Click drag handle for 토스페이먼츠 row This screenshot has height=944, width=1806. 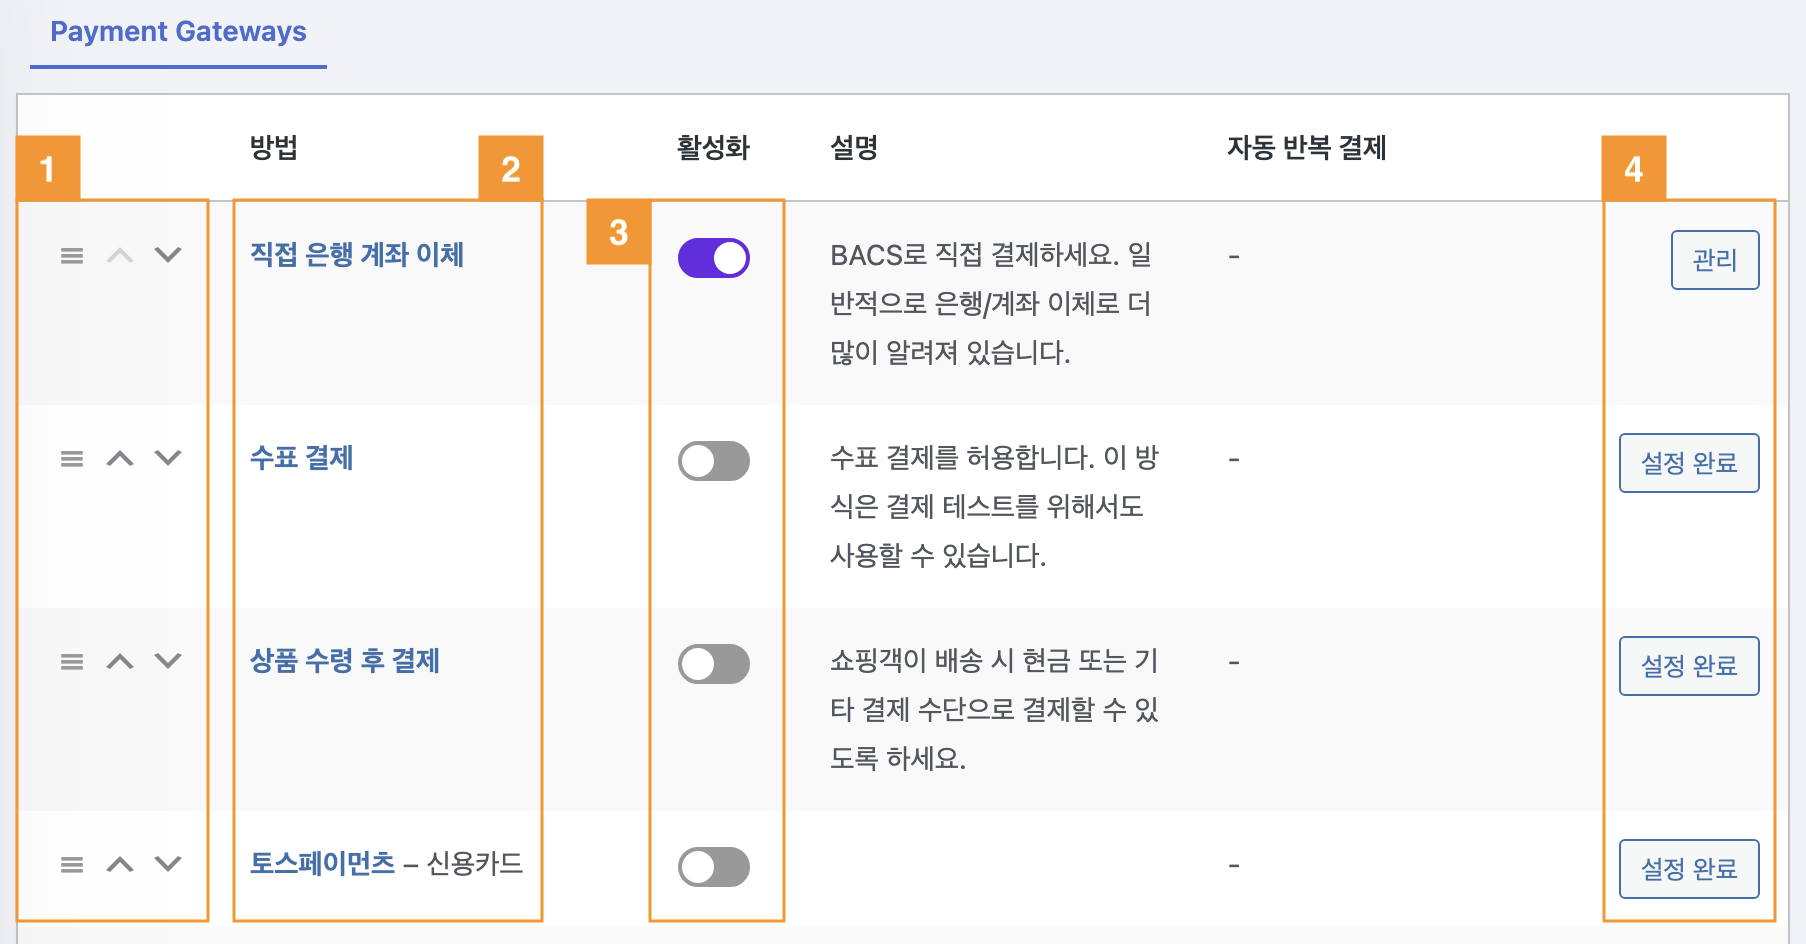72,865
